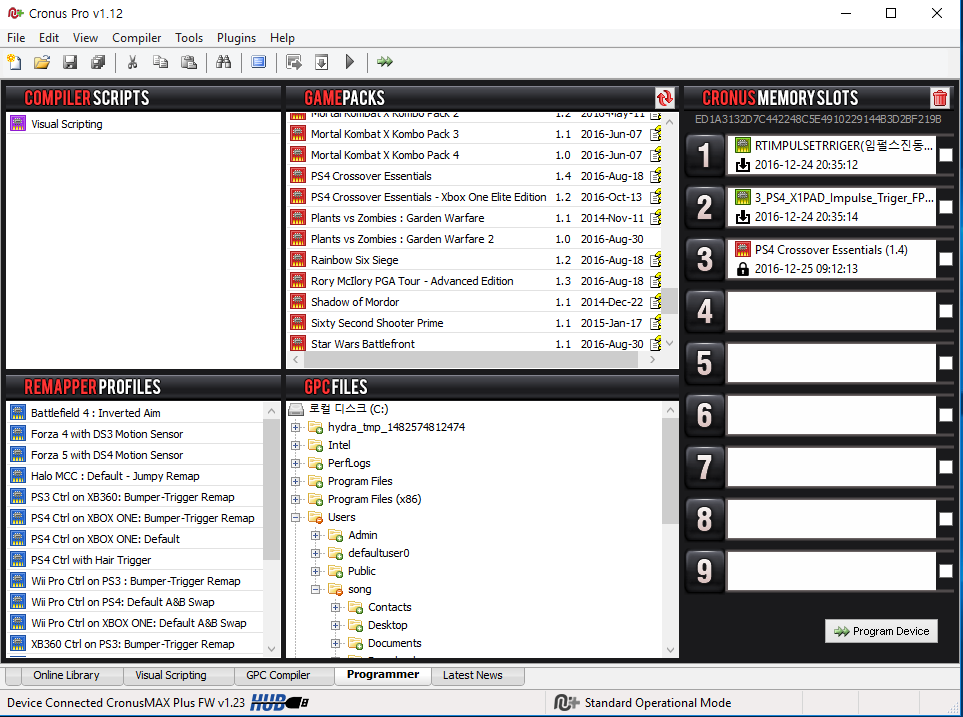
Task: Tick the checkbox for memory slot 4
Action: click(x=946, y=311)
